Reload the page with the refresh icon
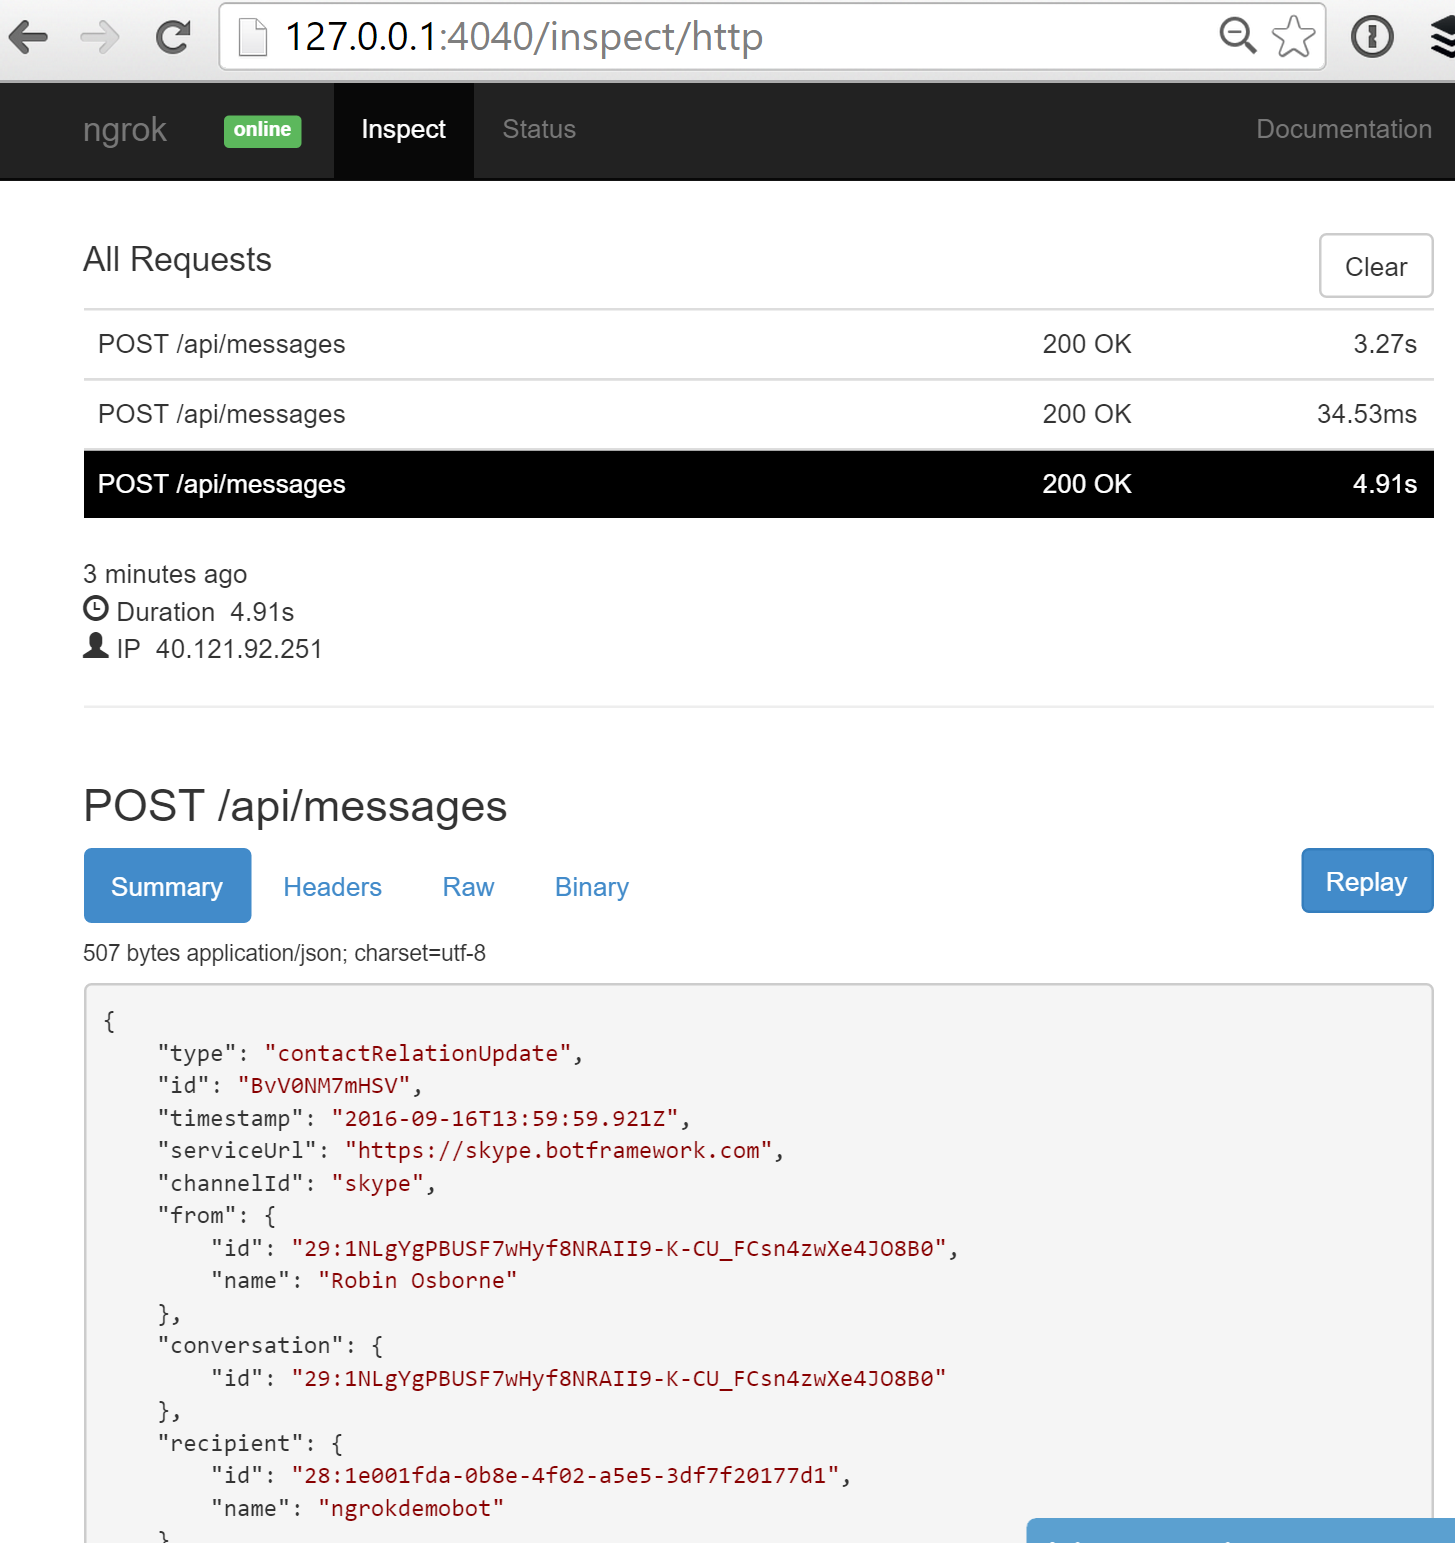The height and width of the screenshot is (1543, 1455). pos(173,38)
